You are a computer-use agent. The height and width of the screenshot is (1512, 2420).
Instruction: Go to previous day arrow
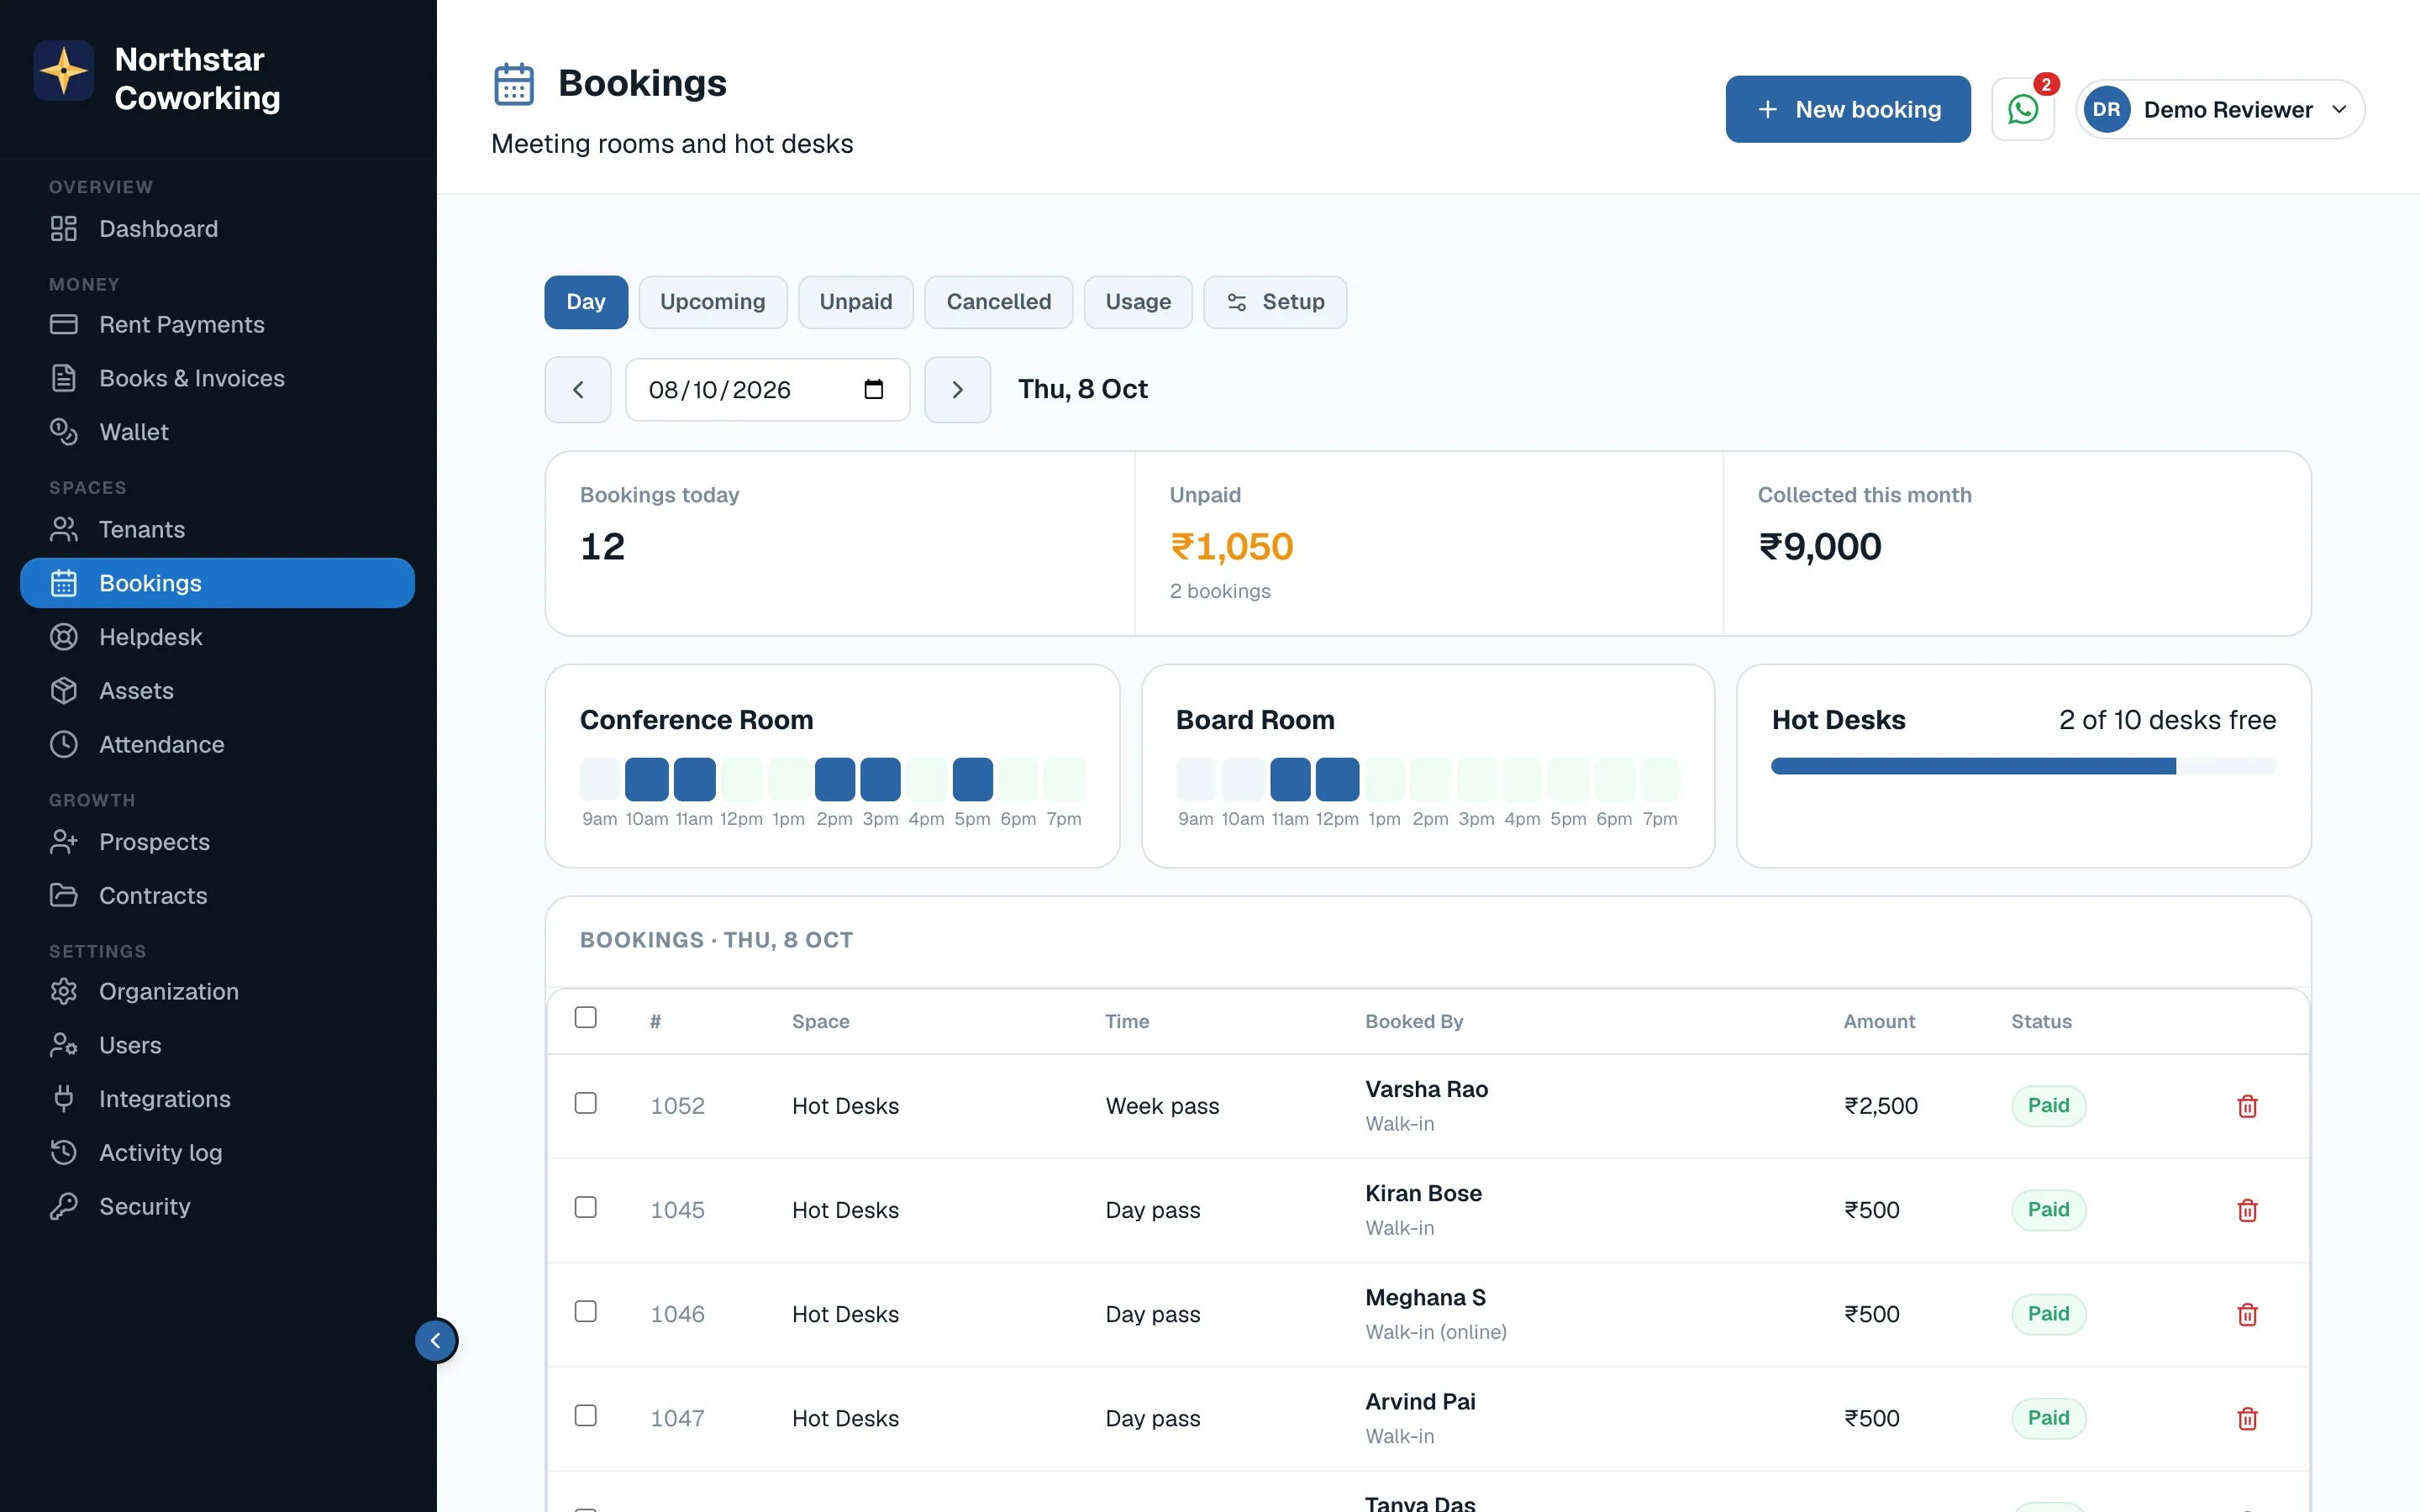click(x=578, y=390)
